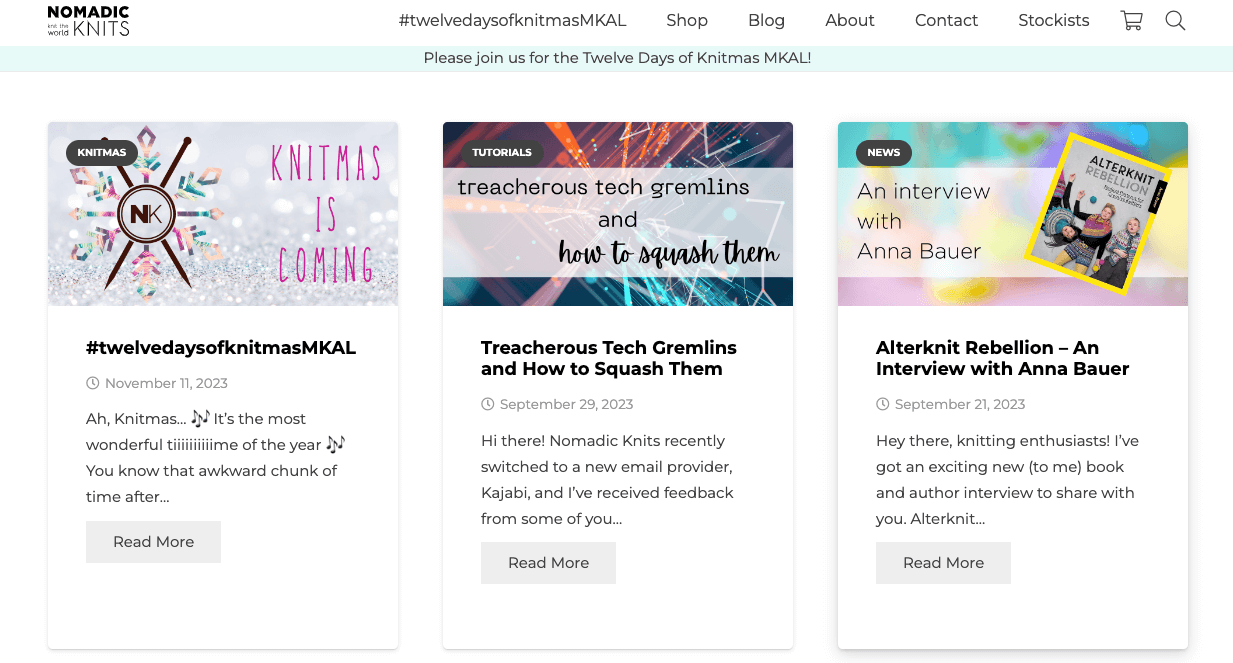
Task: Open the shopping cart icon
Action: click(1132, 20)
